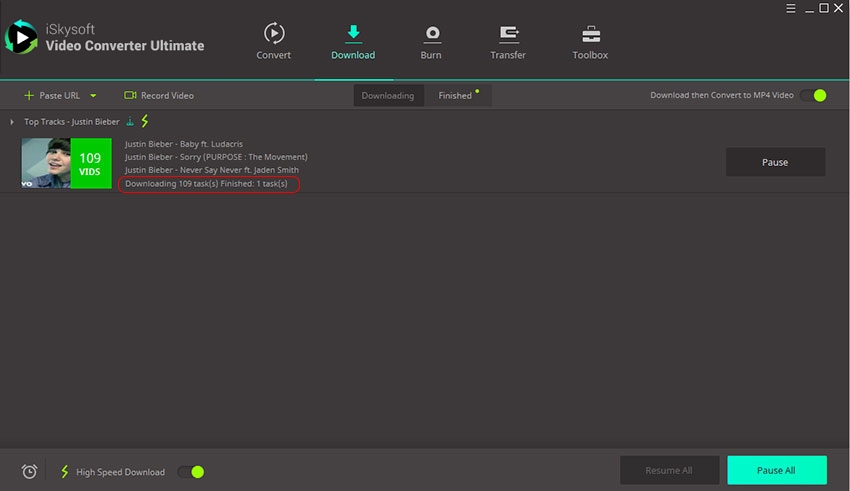Go to the Transfer section
The image size is (850, 491).
click(508, 41)
